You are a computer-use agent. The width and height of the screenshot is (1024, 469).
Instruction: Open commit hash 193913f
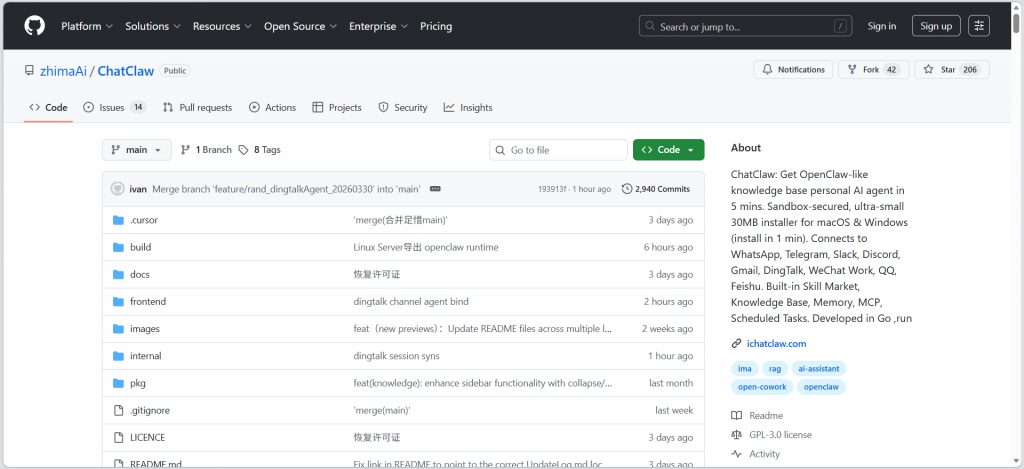tap(552, 189)
